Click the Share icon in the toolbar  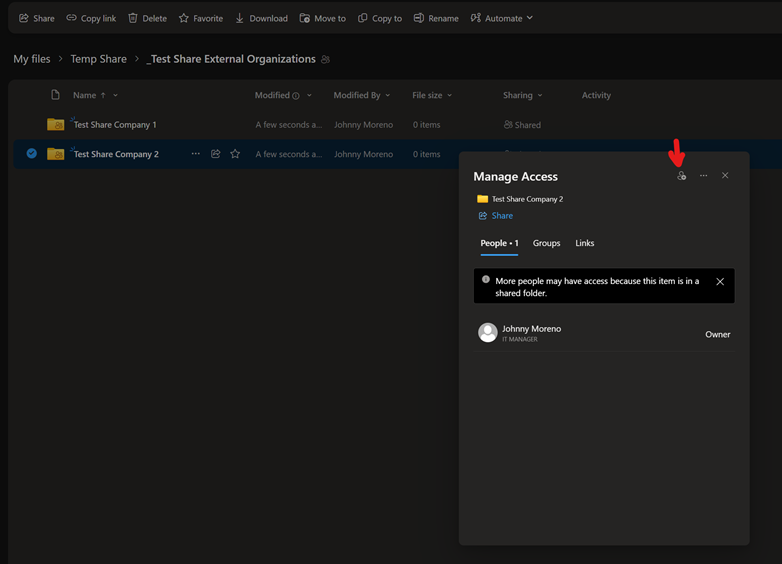click(x=23, y=18)
